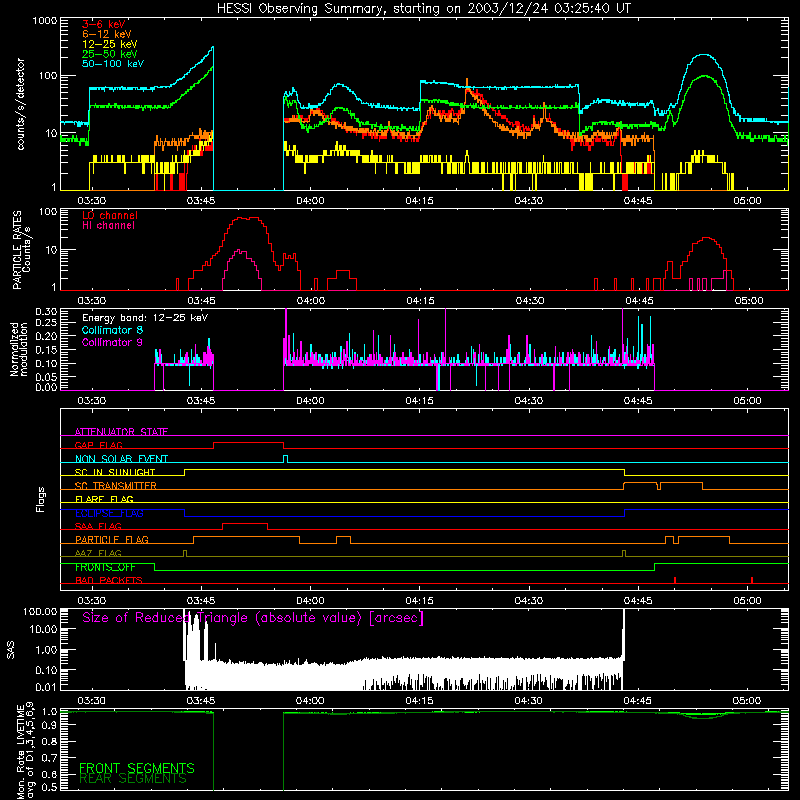Image resolution: width=800 pixels, height=800 pixels.
Task: Click the cyan NON SOLAR EVENT pulse
Action: click(285, 459)
